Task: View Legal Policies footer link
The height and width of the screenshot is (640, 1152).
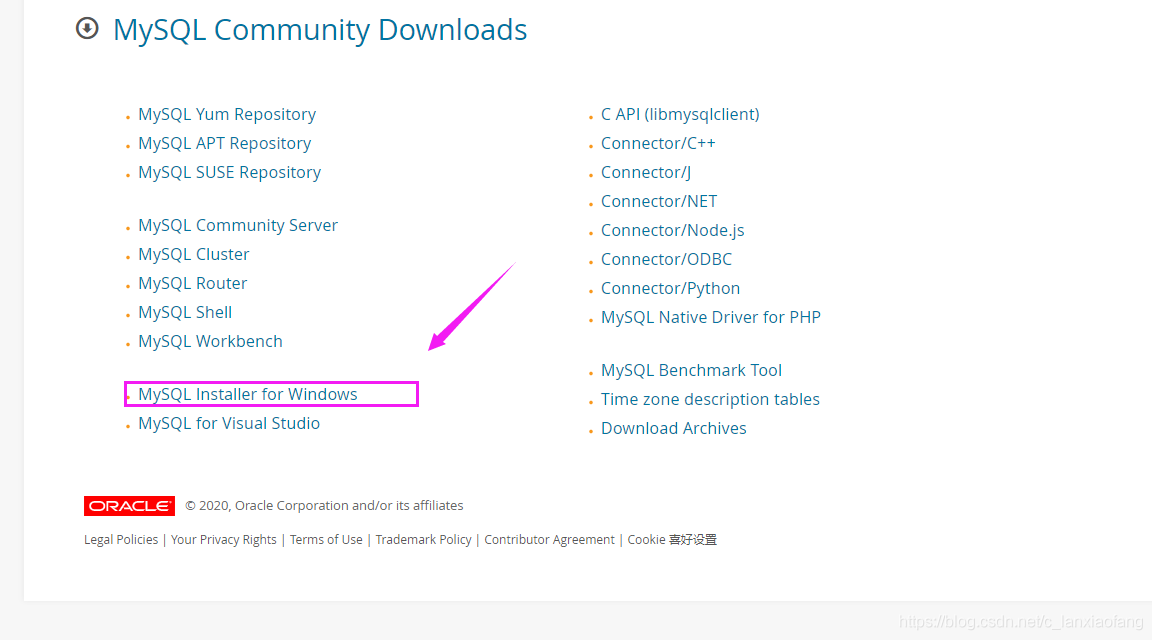Action: pyautogui.click(x=121, y=539)
